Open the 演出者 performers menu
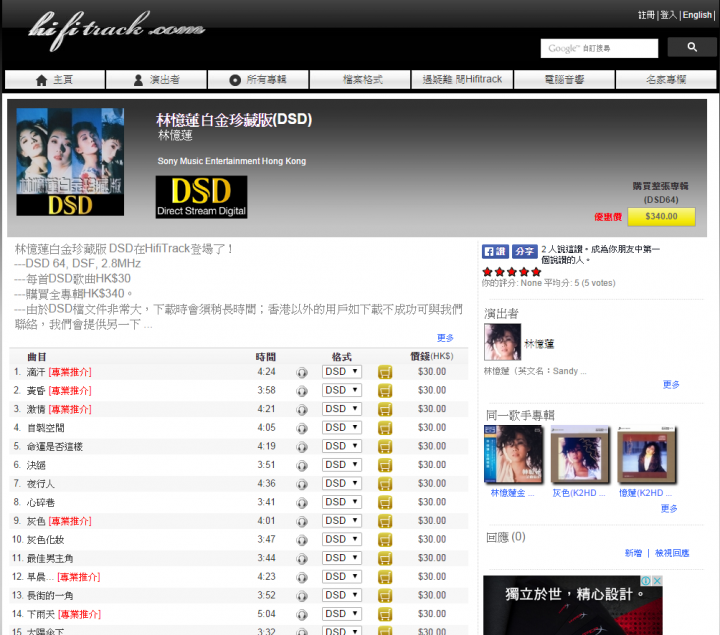Screen dimensions: 720x635 [157, 79]
